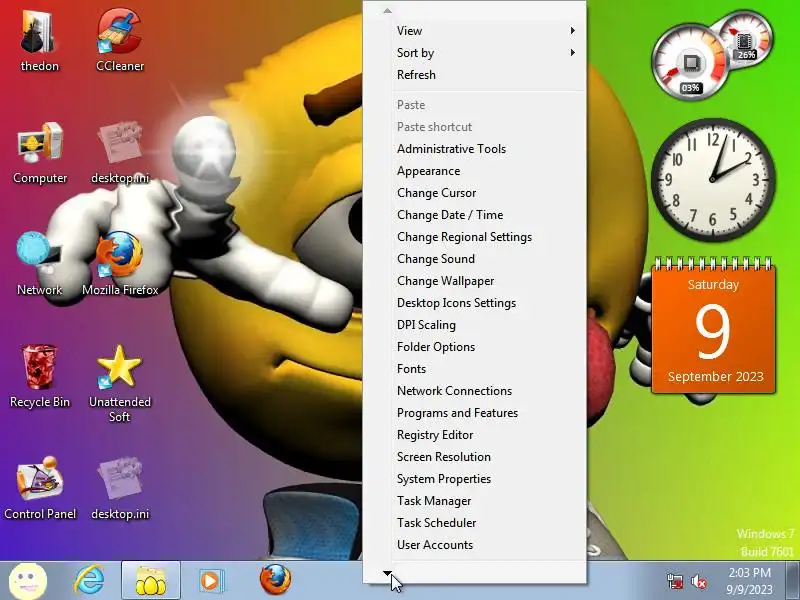Open the taskbar clock showing 2:03 PM
Viewport: 800px width, 600px height.
click(749, 581)
